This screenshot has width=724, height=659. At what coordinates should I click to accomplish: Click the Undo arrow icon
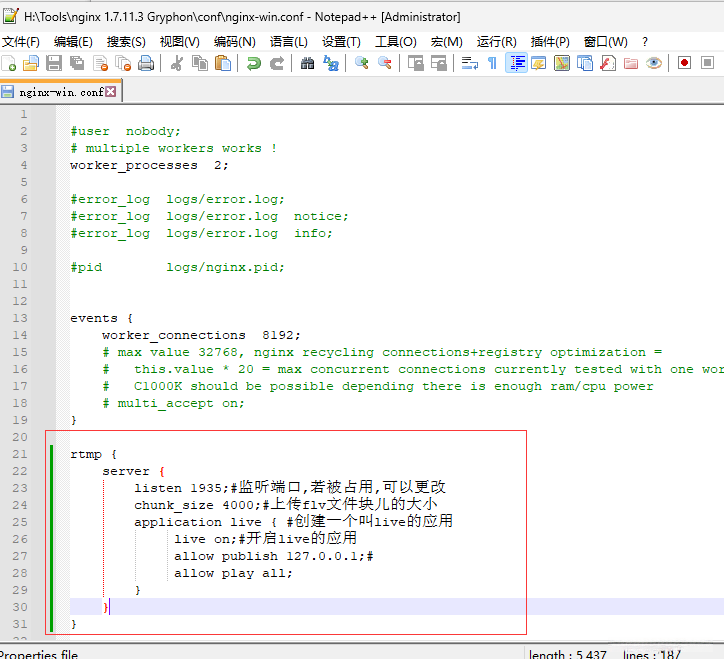[254, 63]
